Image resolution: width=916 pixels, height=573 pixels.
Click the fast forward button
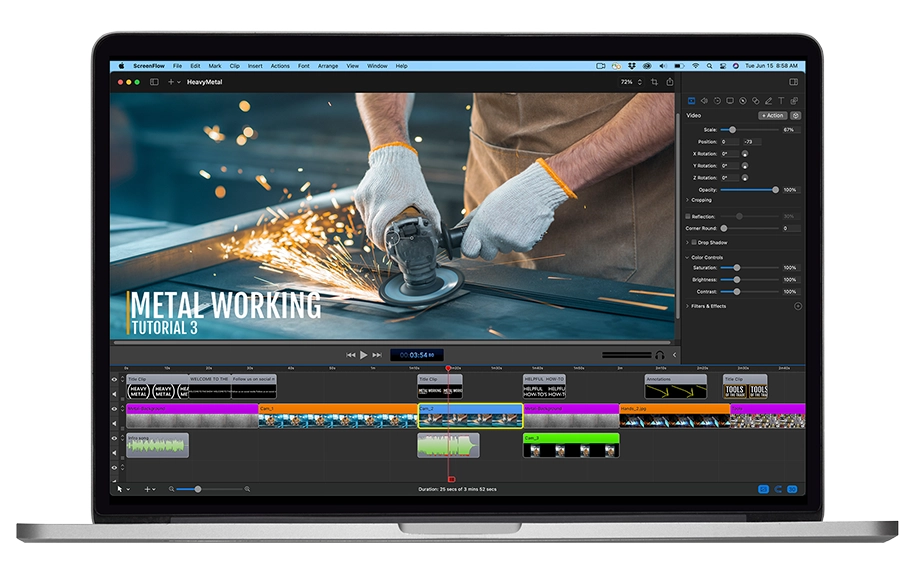tap(377, 355)
